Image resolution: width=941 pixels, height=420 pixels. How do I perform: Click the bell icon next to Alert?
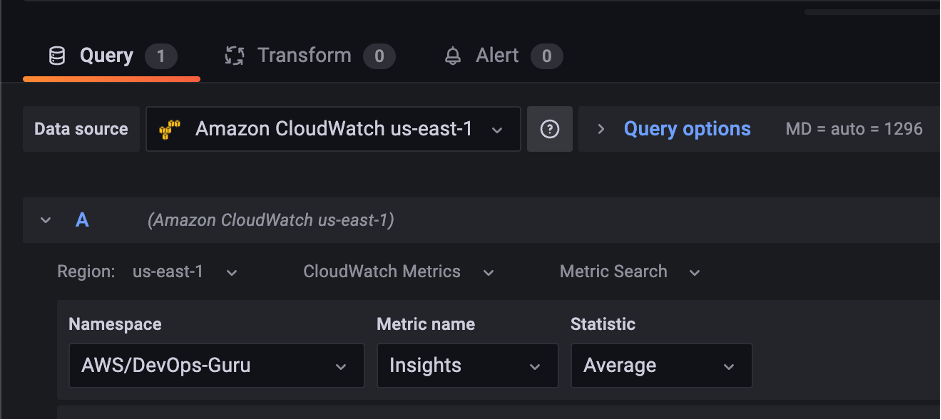coord(452,56)
